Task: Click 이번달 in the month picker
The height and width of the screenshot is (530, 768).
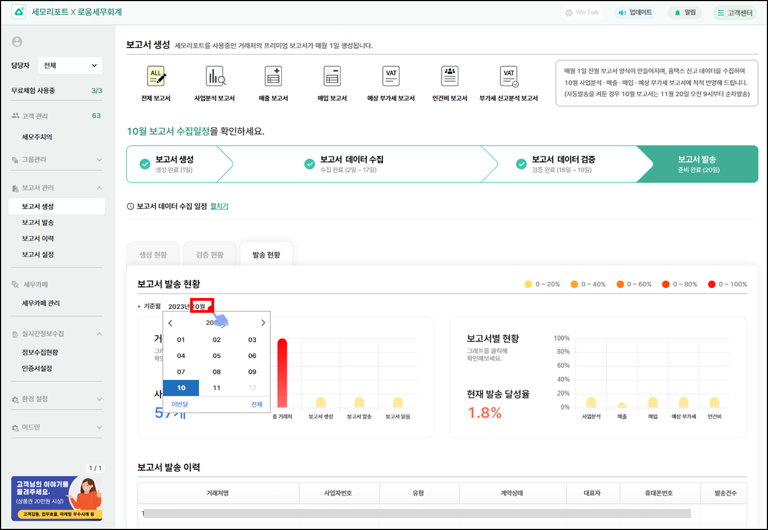Action: 180,404
